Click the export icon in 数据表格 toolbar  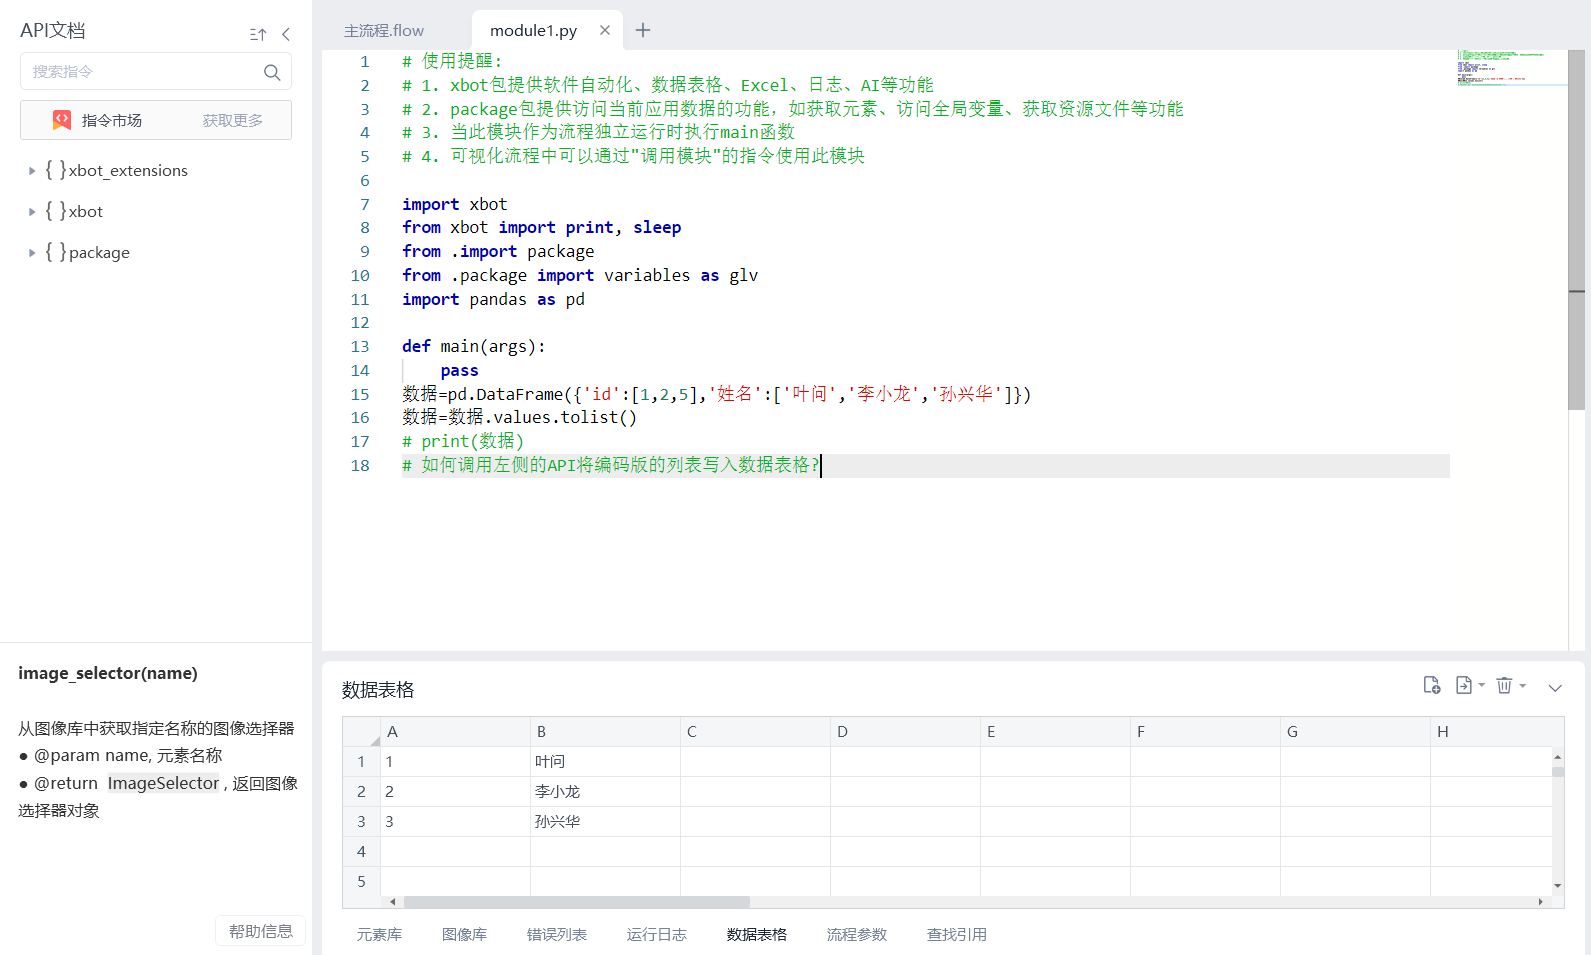(x=1464, y=685)
